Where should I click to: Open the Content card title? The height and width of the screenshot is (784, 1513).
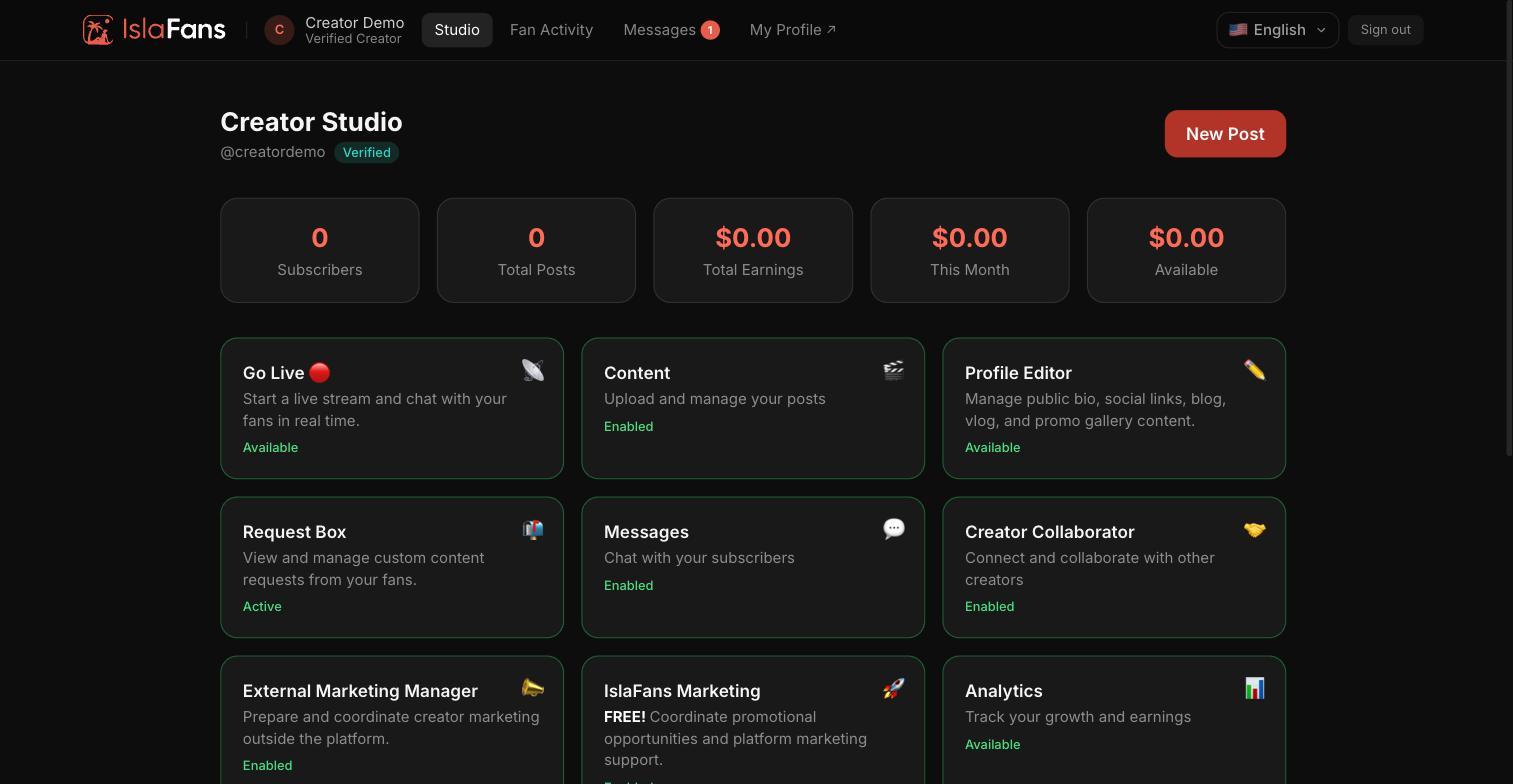[637, 373]
